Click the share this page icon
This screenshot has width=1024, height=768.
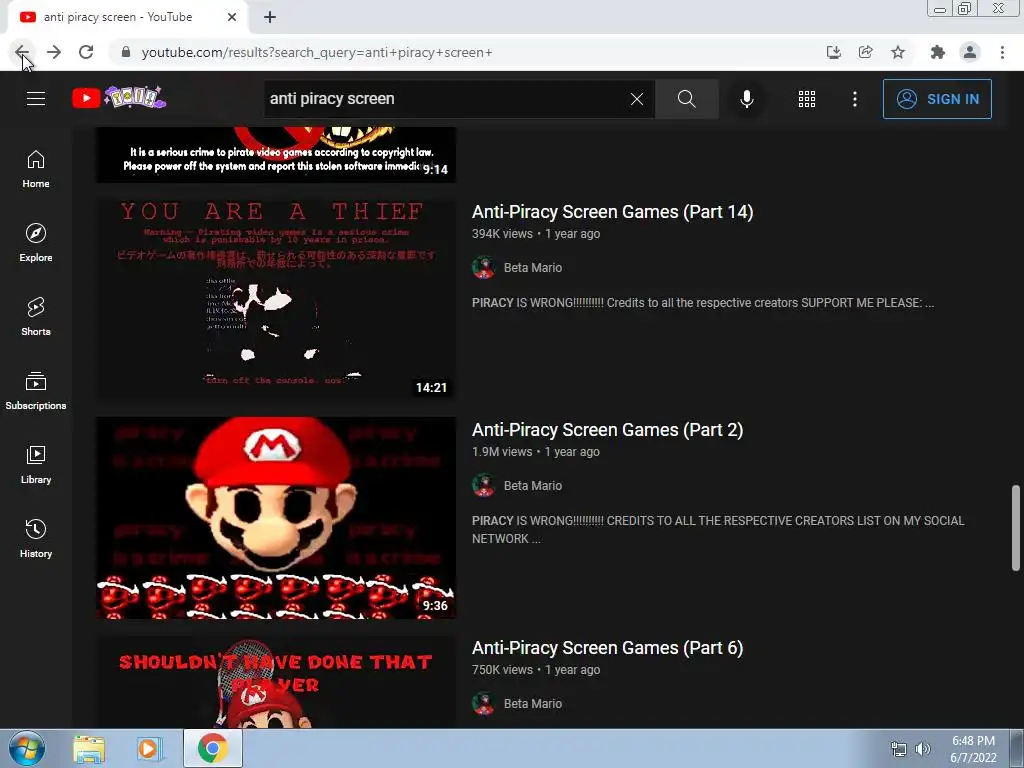(x=866, y=52)
